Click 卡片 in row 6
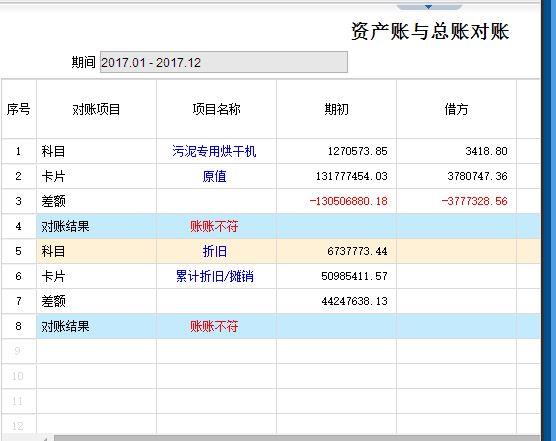The image size is (556, 441). [53, 276]
